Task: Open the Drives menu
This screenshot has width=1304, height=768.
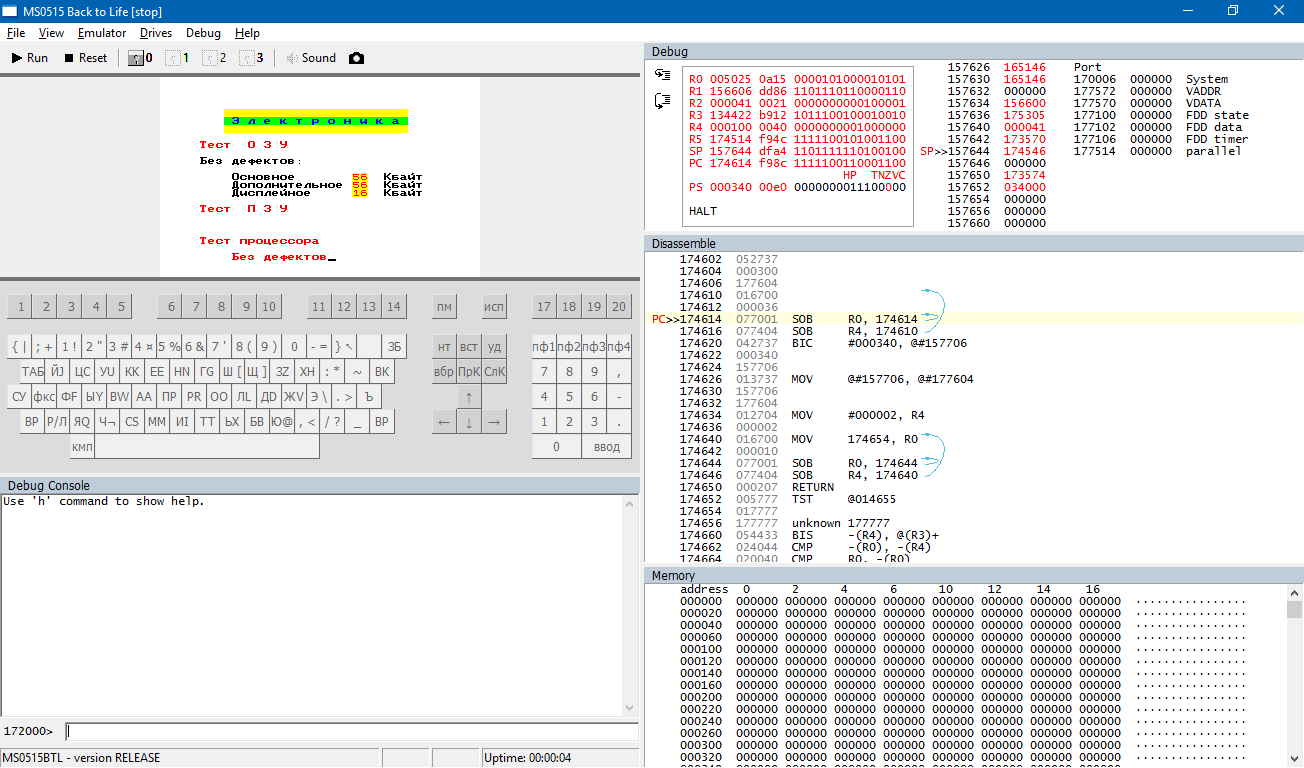Action: [x=156, y=33]
